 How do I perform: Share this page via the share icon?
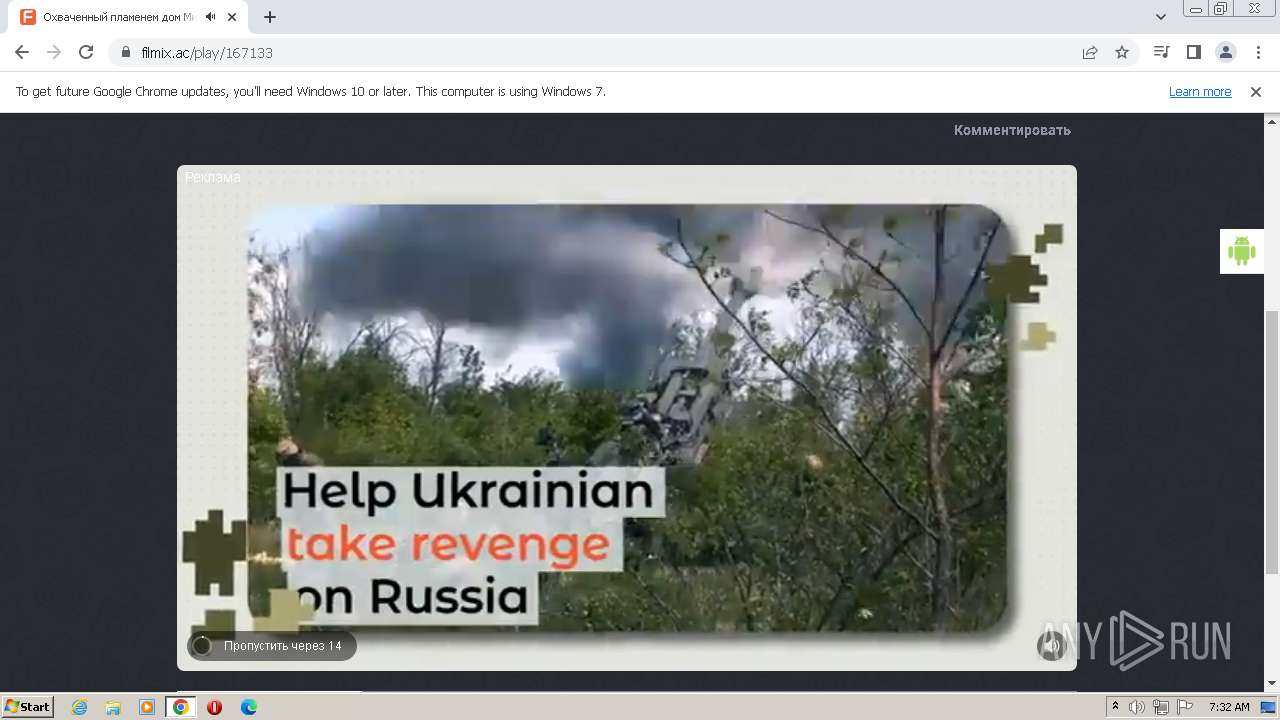point(1090,52)
